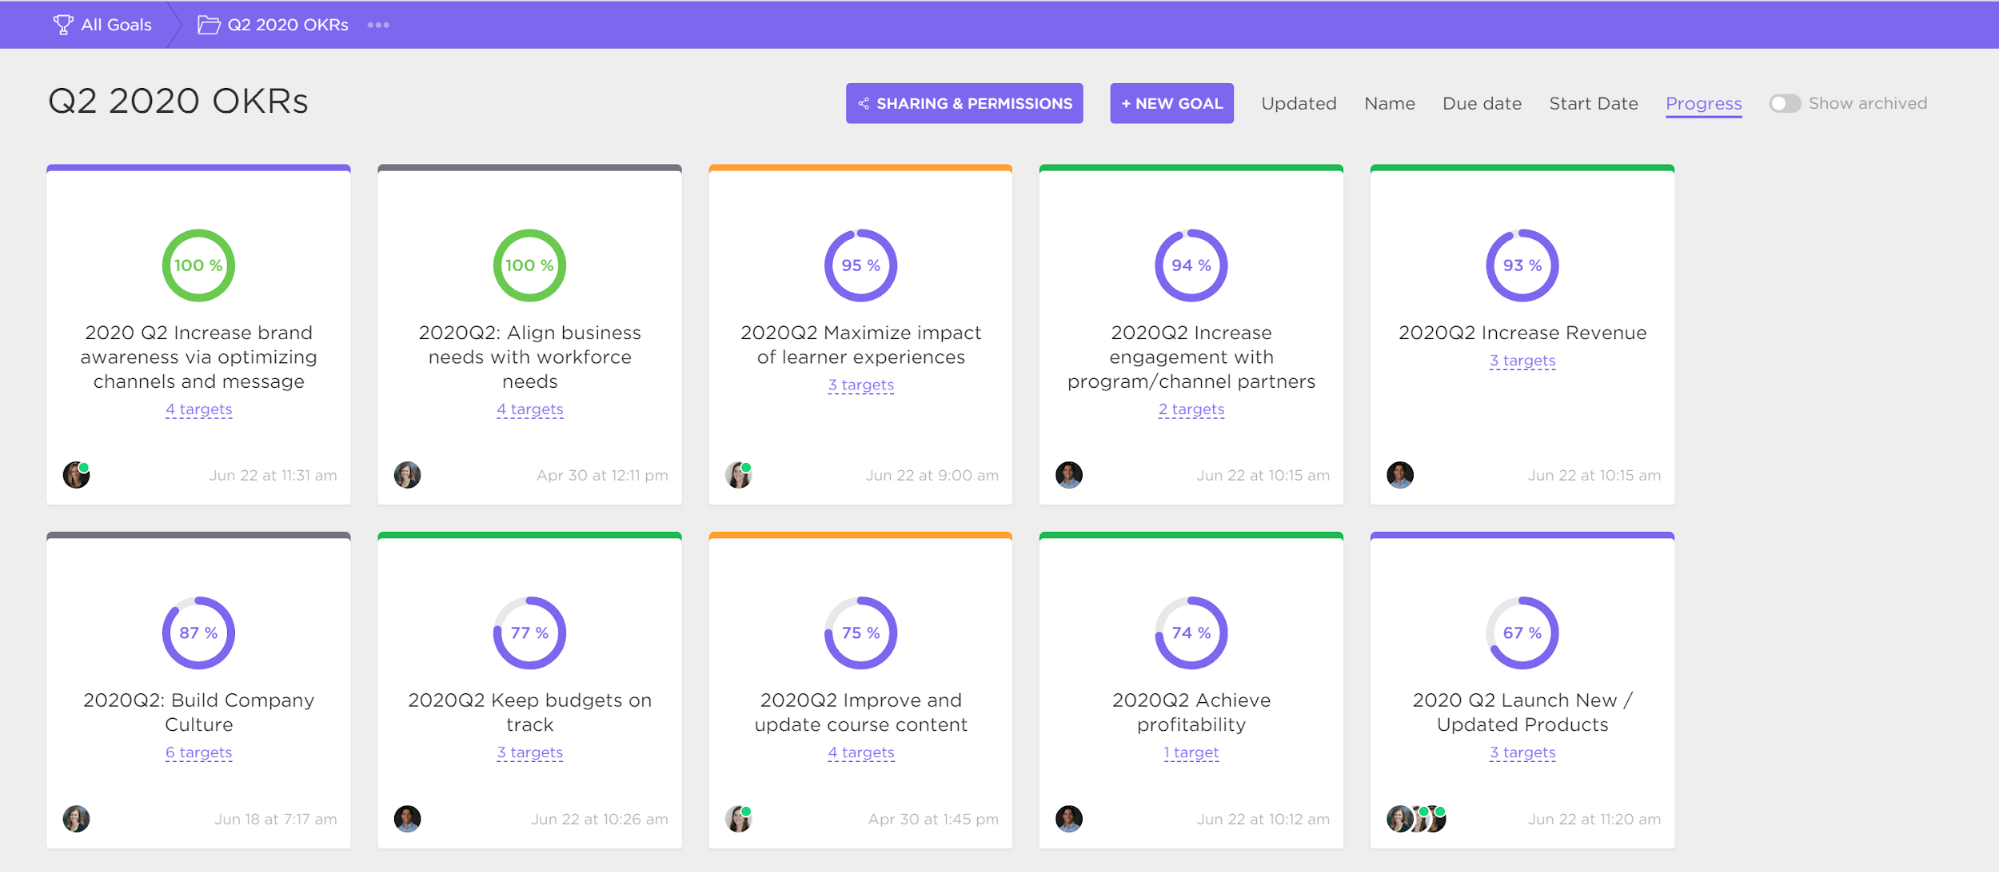This screenshot has height=872, width=1999.
Task: Click the share icon in Sharing & Permissions
Action: [863, 103]
